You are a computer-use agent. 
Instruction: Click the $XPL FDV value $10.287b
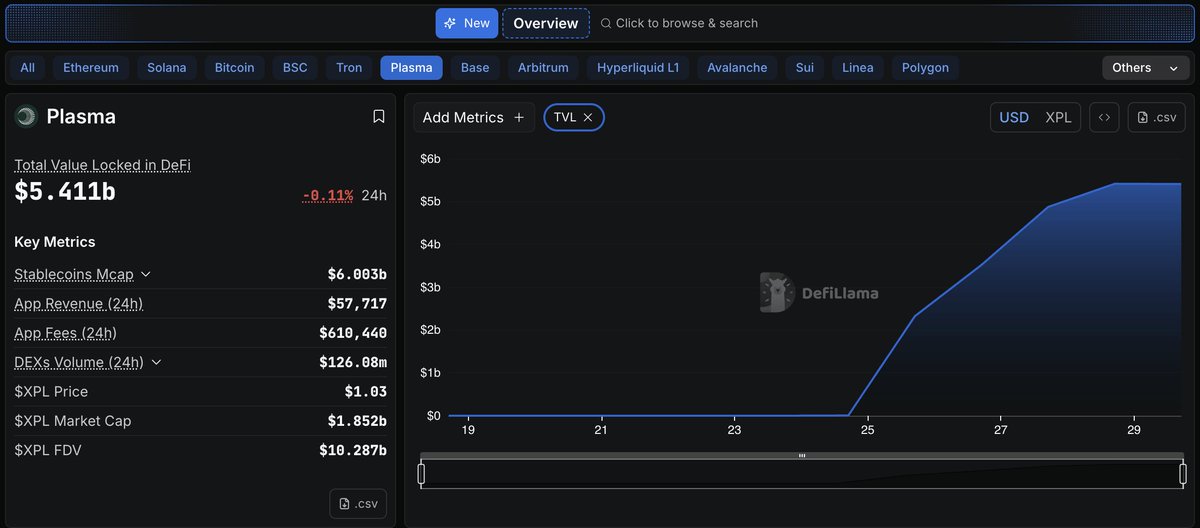point(353,450)
